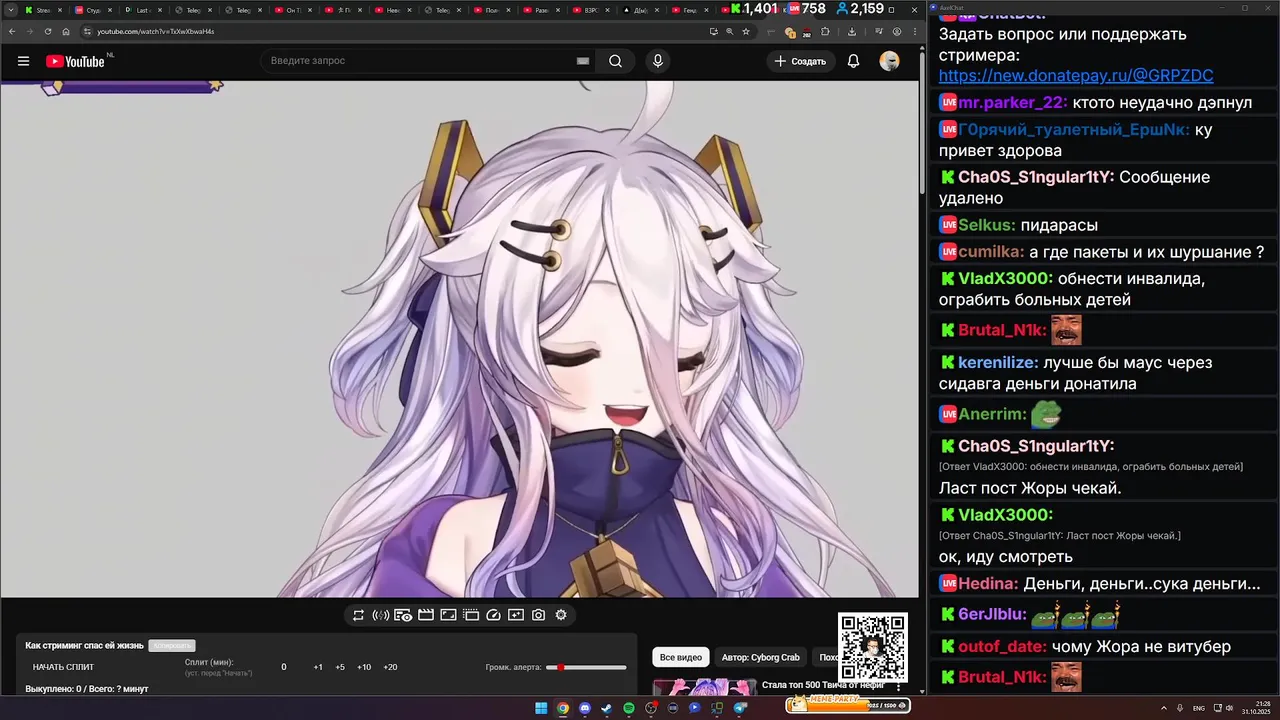Screen dimensions: 1280x720
Task: Click the Копировать button beside video title
Action: click(172, 646)
